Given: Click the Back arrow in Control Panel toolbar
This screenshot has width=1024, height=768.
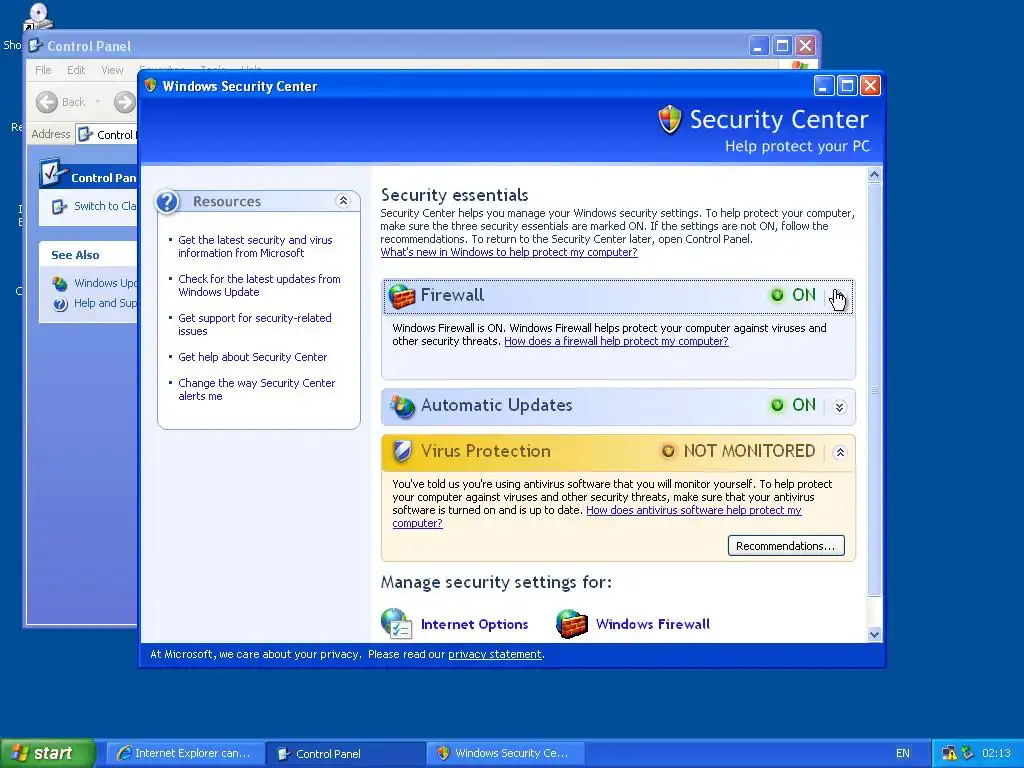Looking at the screenshot, I should (47, 102).
